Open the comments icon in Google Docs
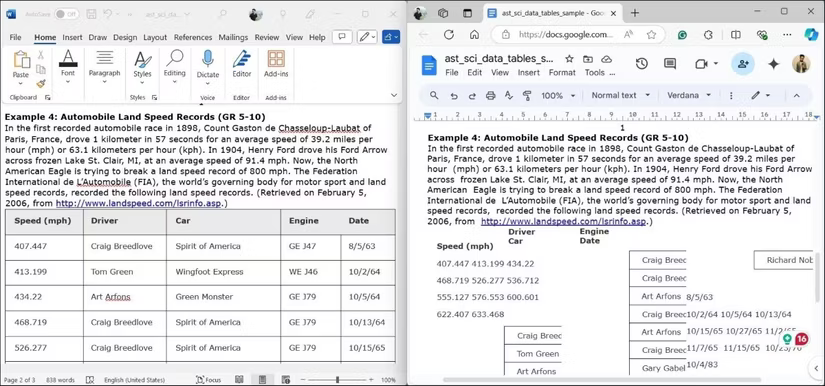 (670, 64)
